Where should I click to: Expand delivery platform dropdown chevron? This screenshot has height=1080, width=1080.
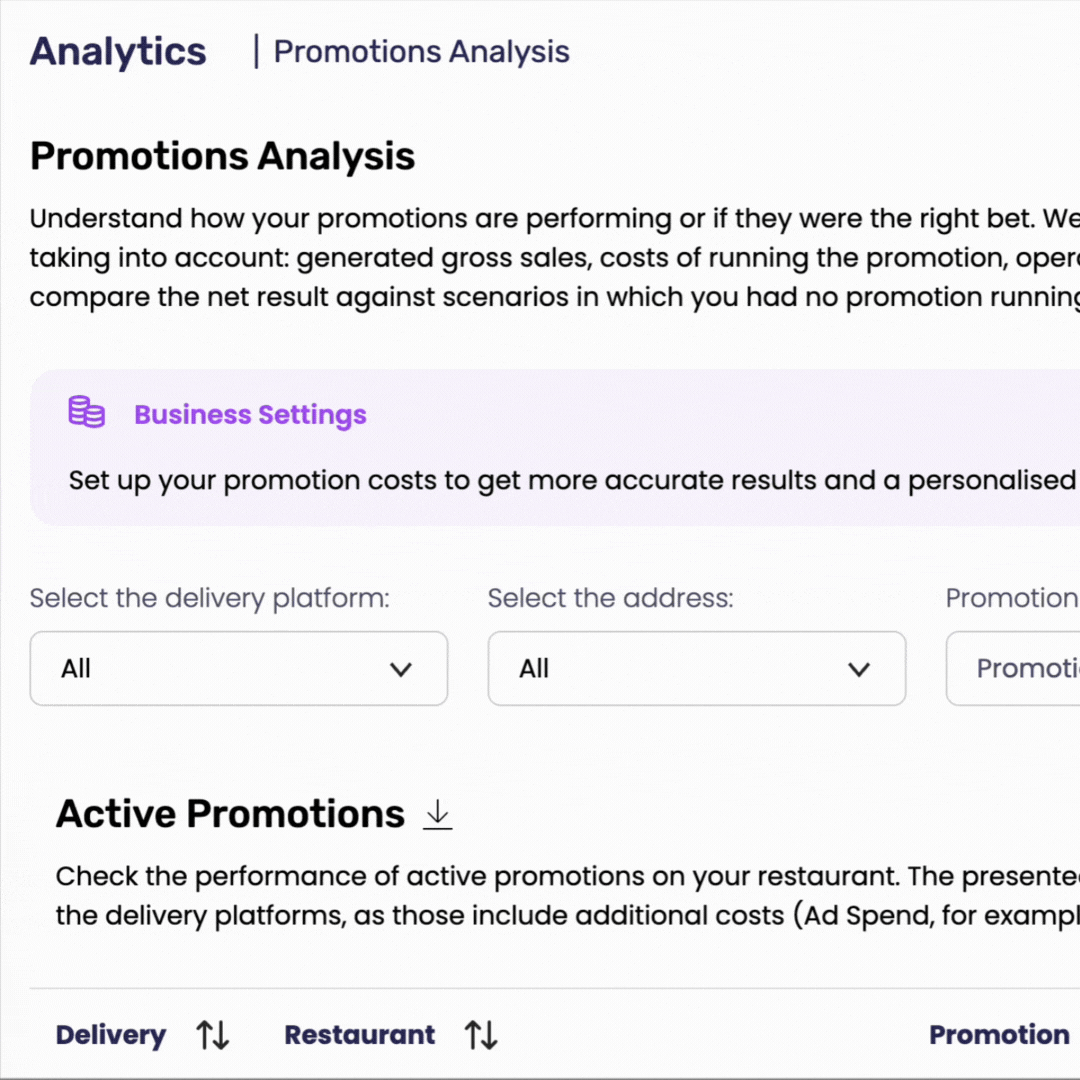tap(401, 669)
